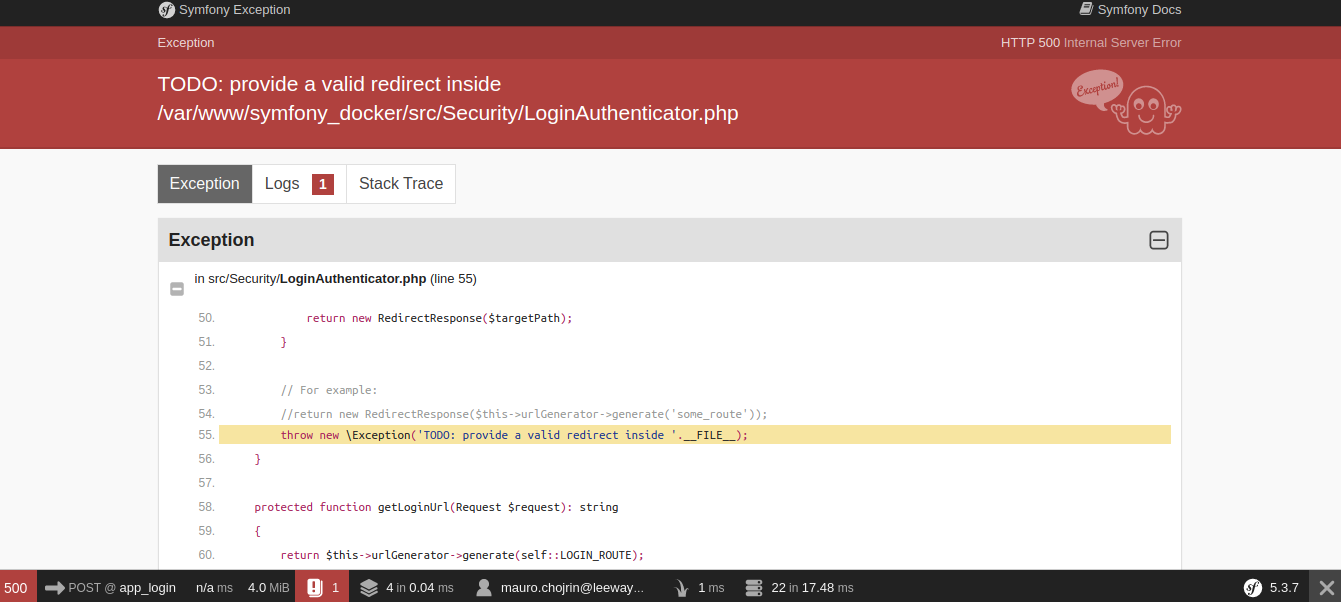Click the user icon for mauro.chojrin security

click(484, 587)
